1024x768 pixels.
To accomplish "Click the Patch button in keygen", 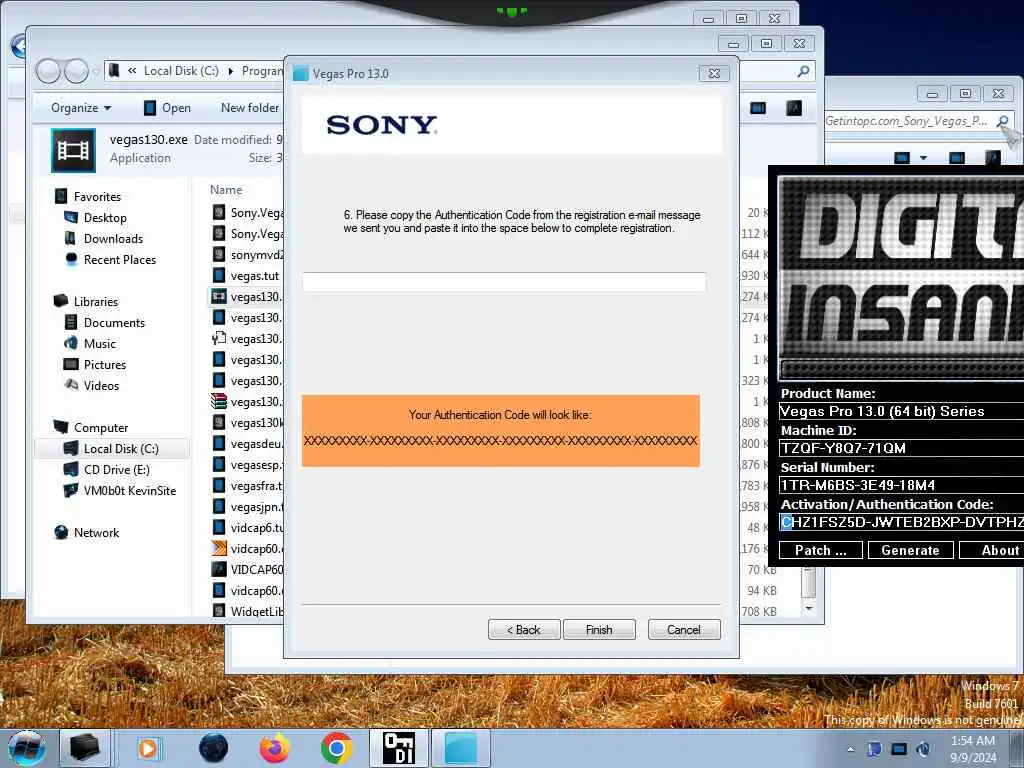I will (x=820, y=550).
